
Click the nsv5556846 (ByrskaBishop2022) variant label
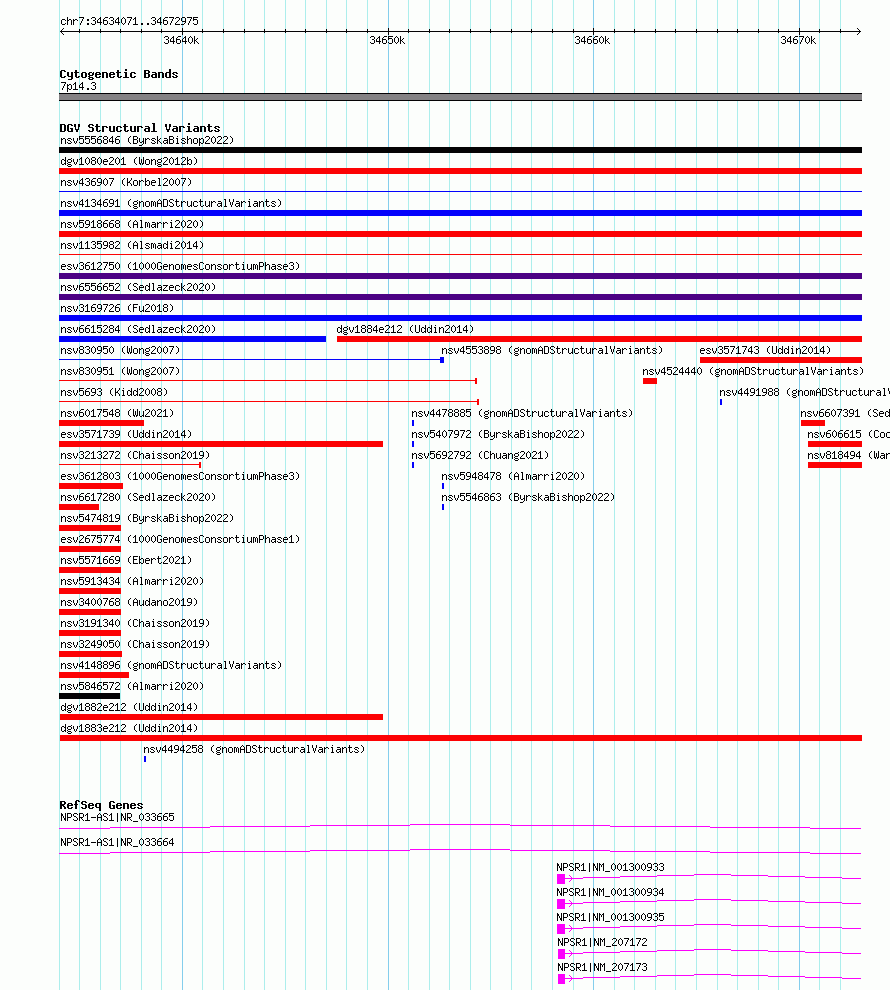click(147, 140)
